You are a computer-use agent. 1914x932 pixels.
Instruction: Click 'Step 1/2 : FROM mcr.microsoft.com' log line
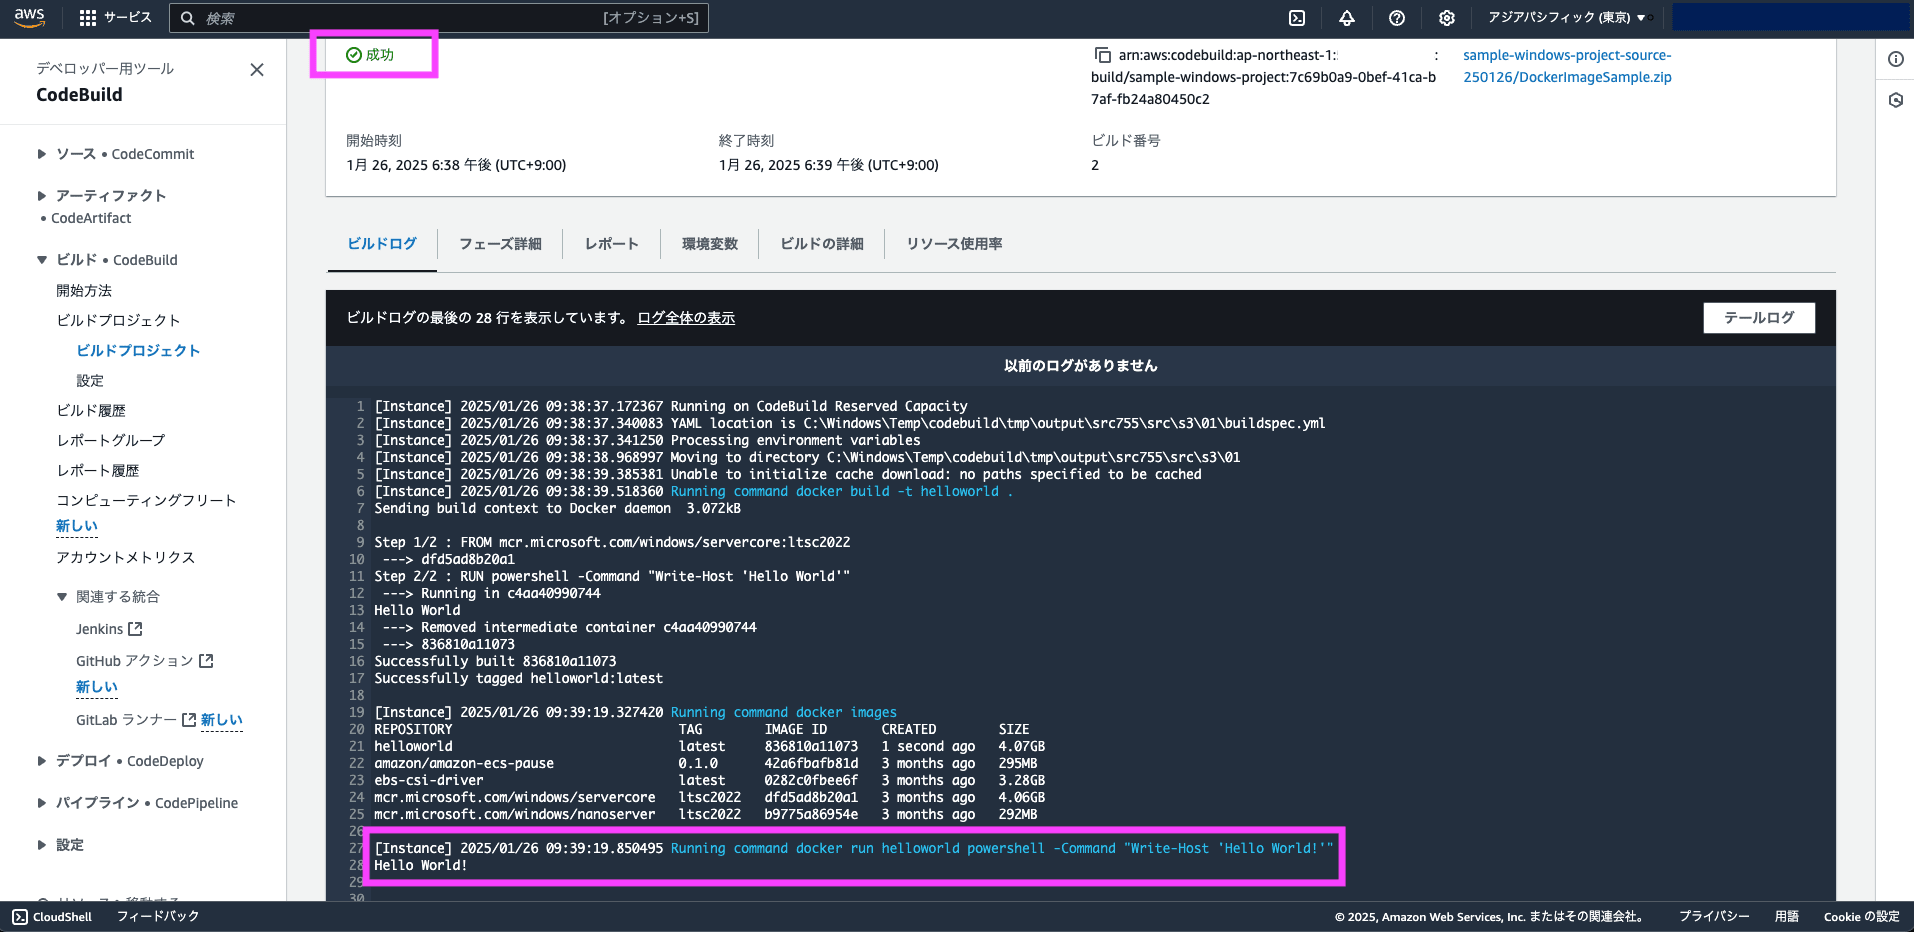point(612,543)
